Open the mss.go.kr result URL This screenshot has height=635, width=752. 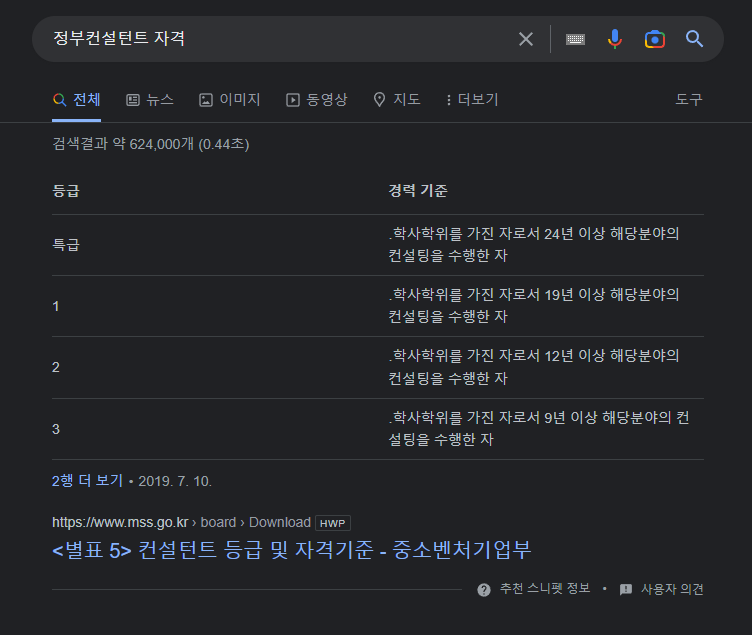click(x=181, y=522)
